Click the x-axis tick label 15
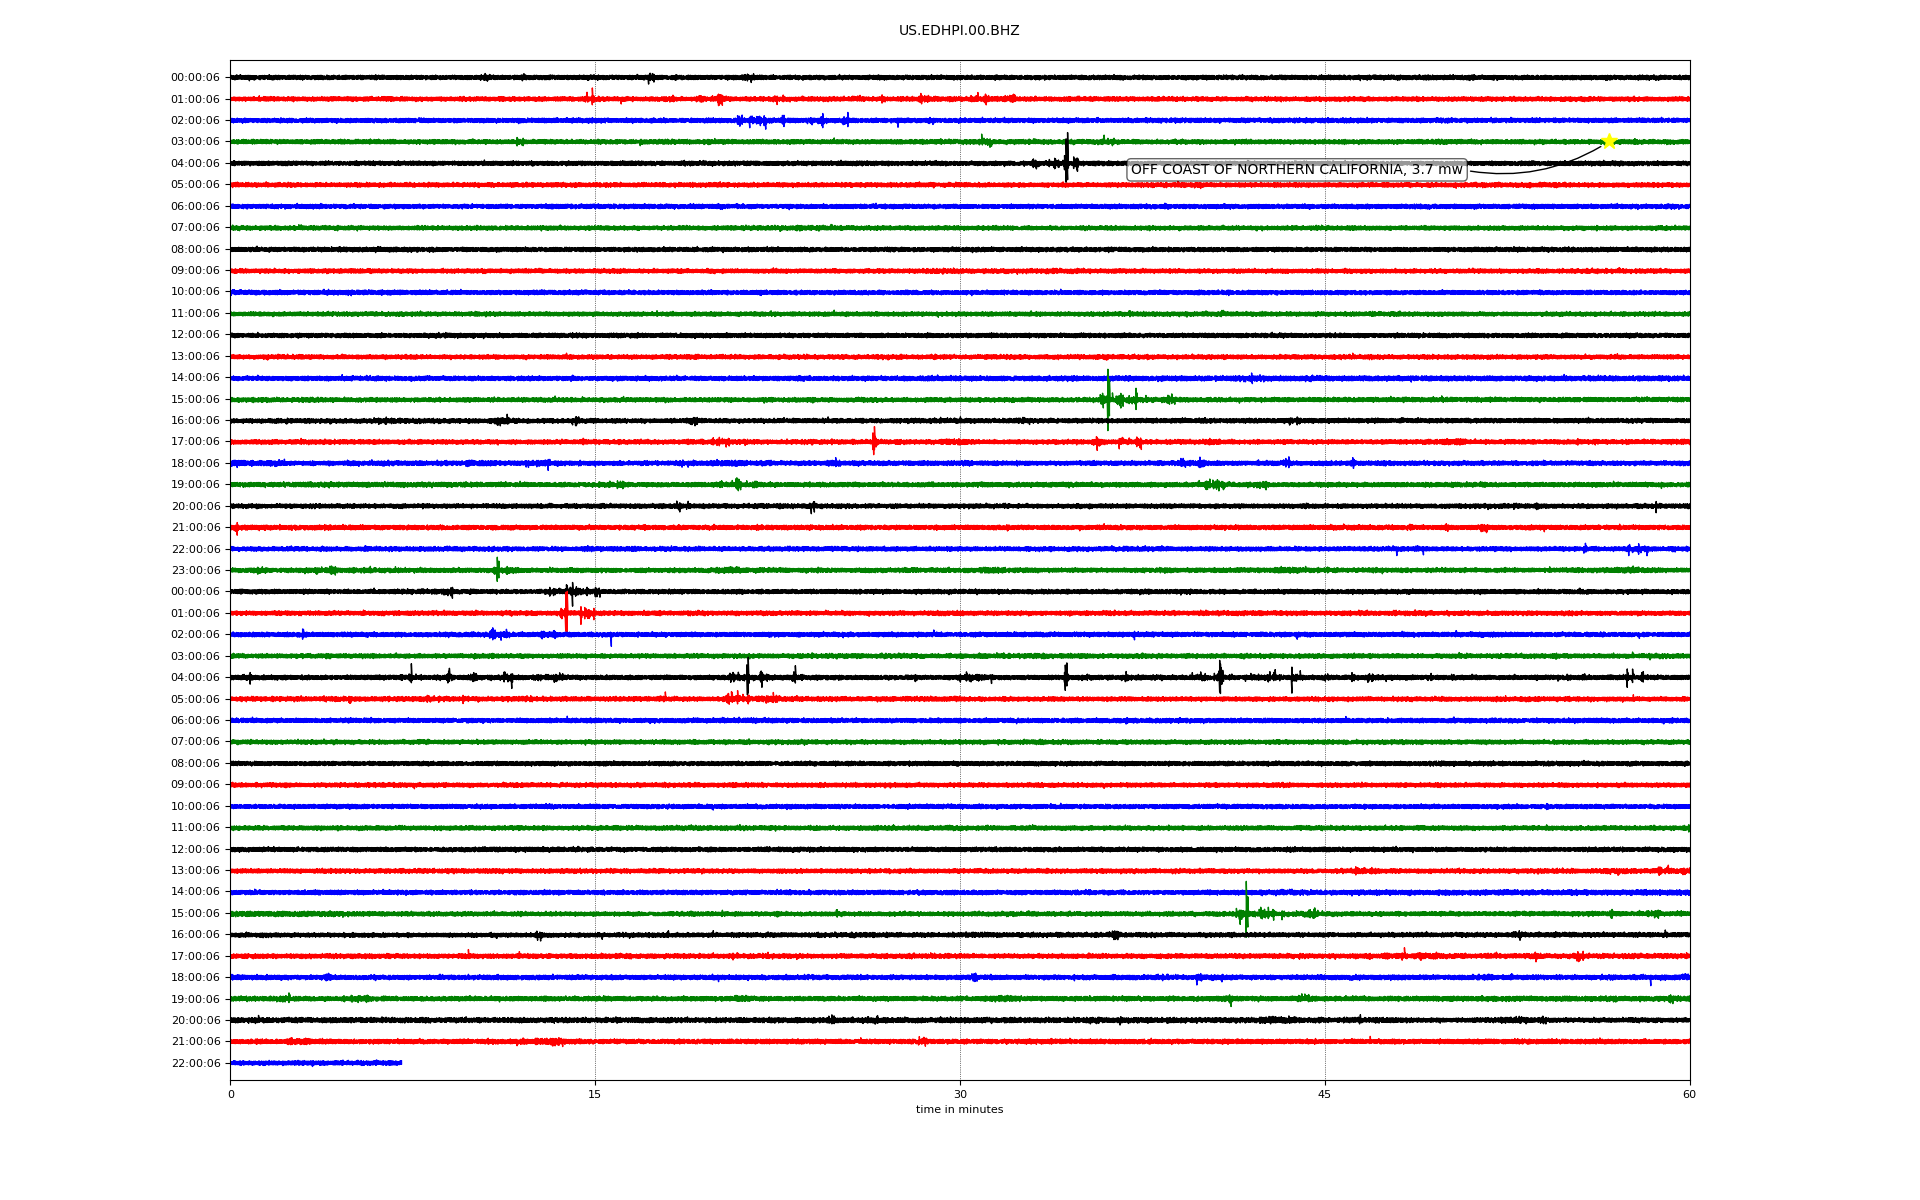Viewport: 1920px width, 1200px height. click(x=595, y=1094)
